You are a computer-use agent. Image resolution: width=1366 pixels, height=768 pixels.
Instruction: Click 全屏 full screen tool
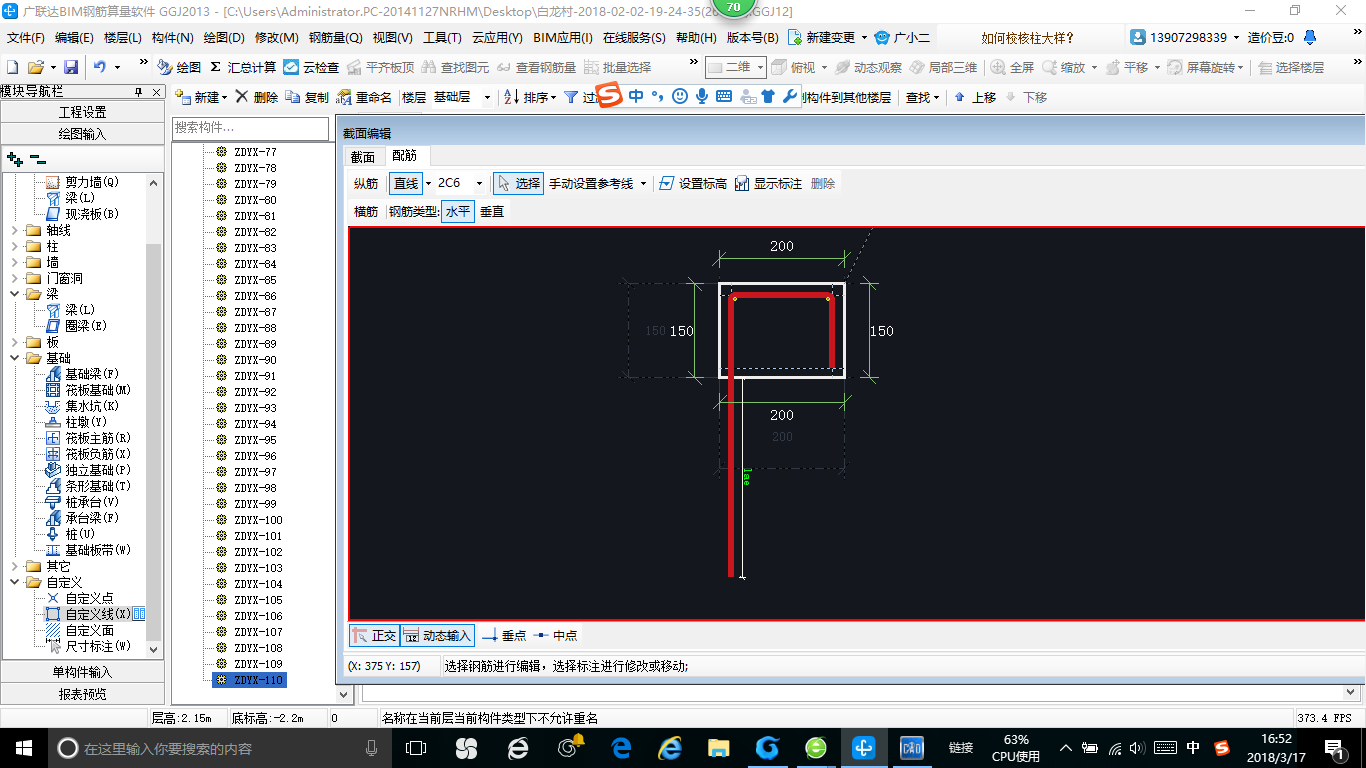click(x=1013, y=67)
